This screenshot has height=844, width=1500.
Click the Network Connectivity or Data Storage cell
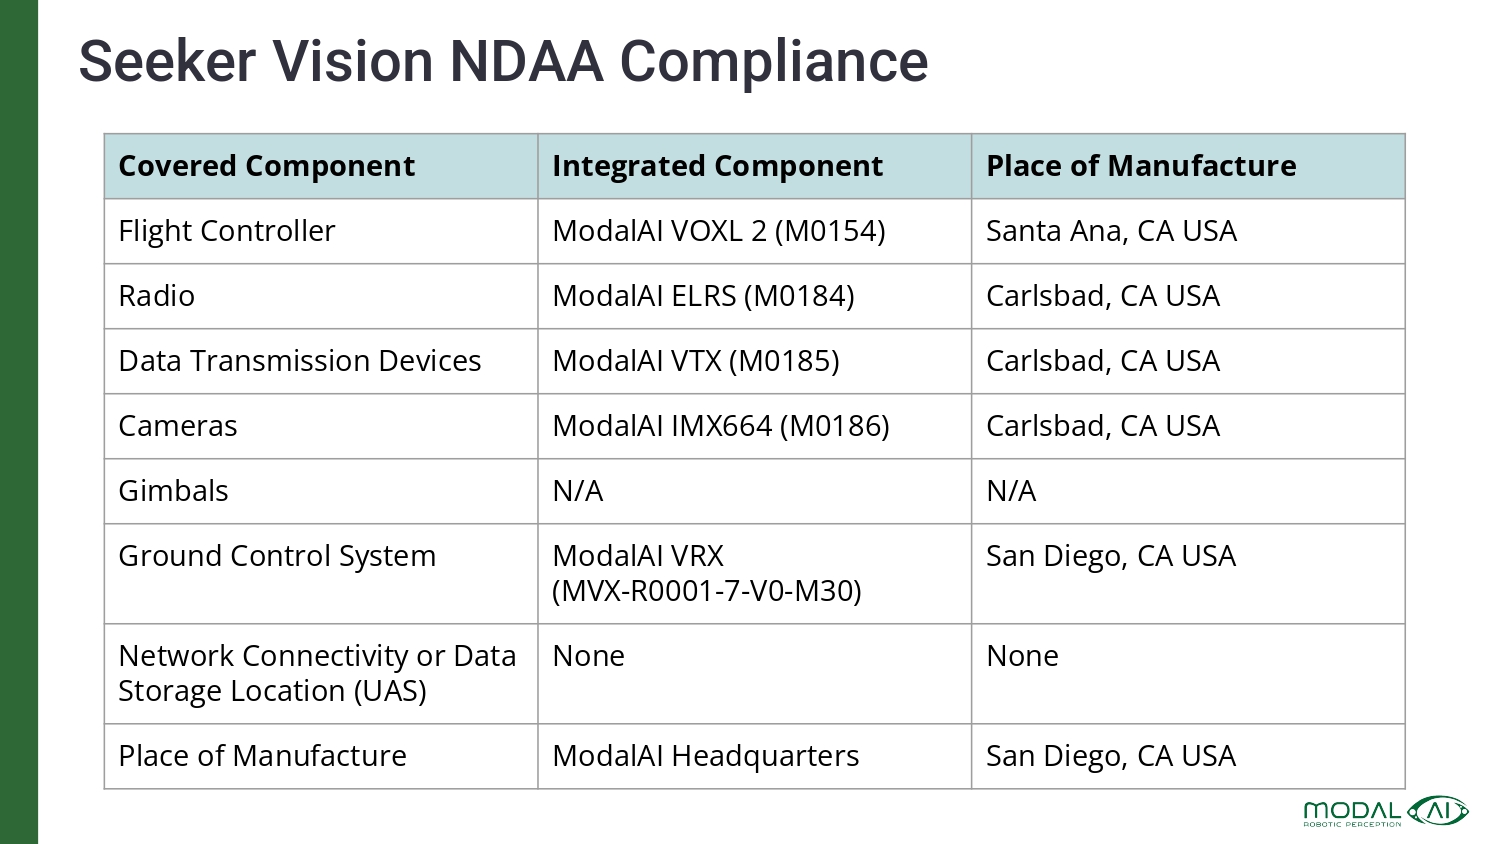[317, 673]
